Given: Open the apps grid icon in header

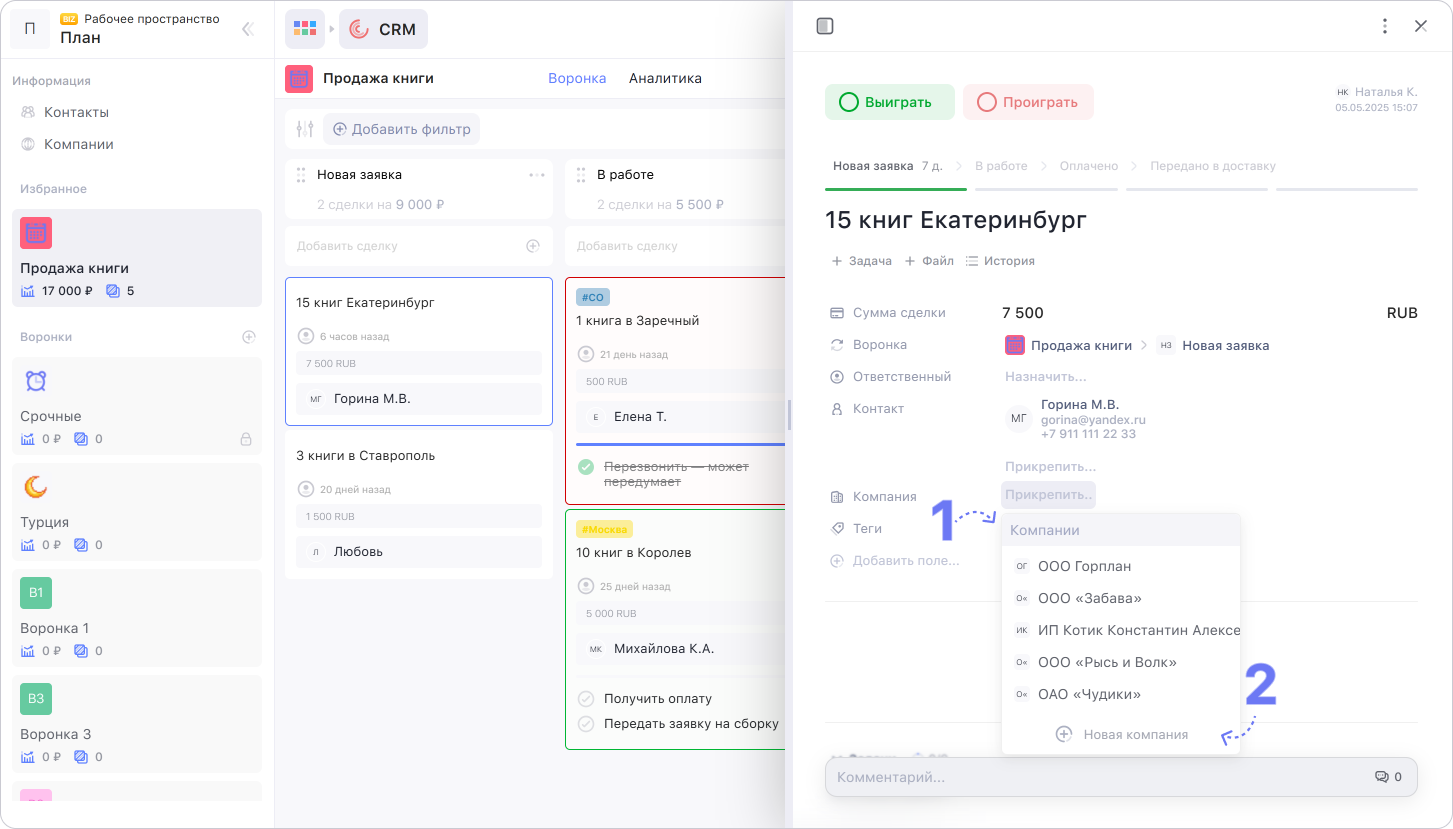Looking at the screenshot, I should click(x=305, y=30).
